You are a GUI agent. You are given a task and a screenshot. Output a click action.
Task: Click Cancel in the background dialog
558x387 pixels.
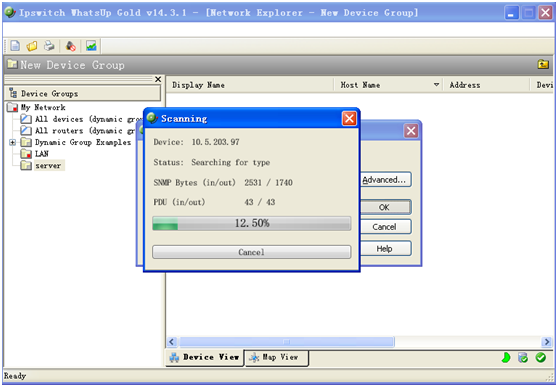pyautogui.click(x=386, y=227)
